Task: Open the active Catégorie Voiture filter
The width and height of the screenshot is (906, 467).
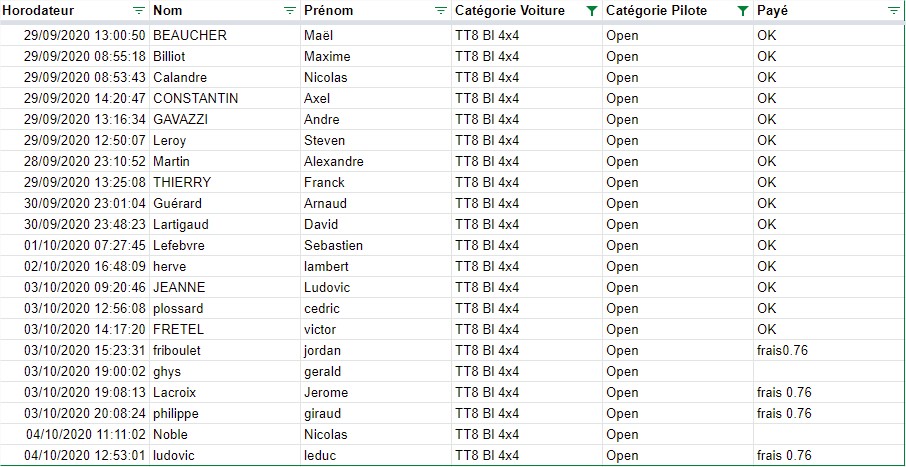Action: (x=592, y=10)
